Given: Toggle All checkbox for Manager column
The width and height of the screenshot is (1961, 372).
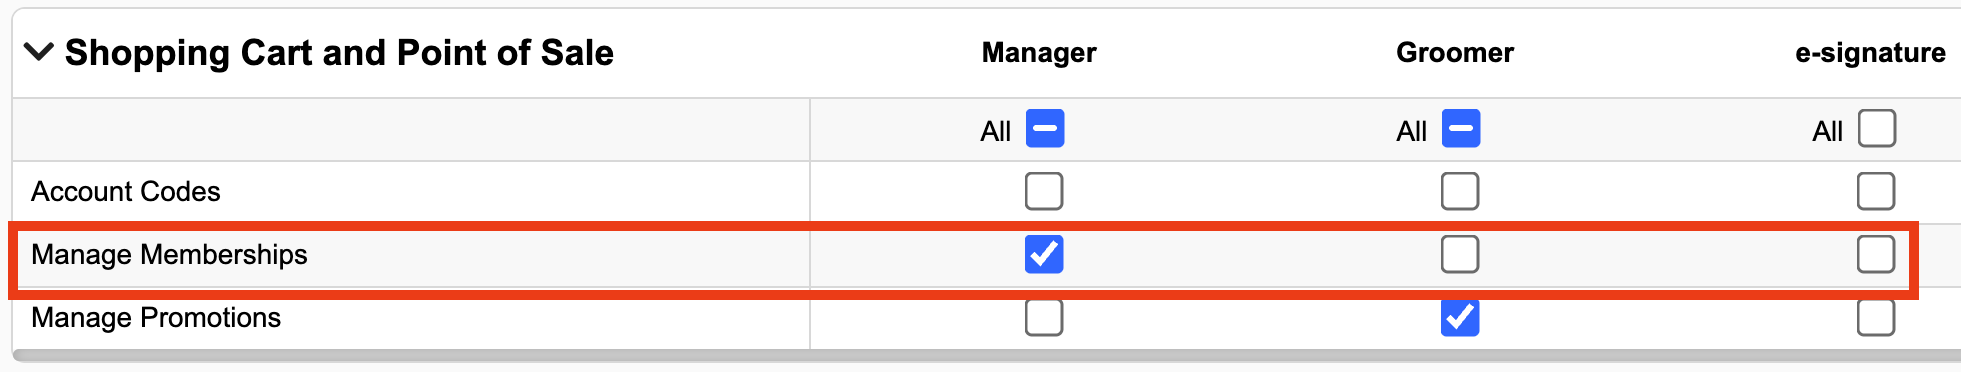Looking at the screenshot, I should pyautogui.click(x=1045, y=129).
